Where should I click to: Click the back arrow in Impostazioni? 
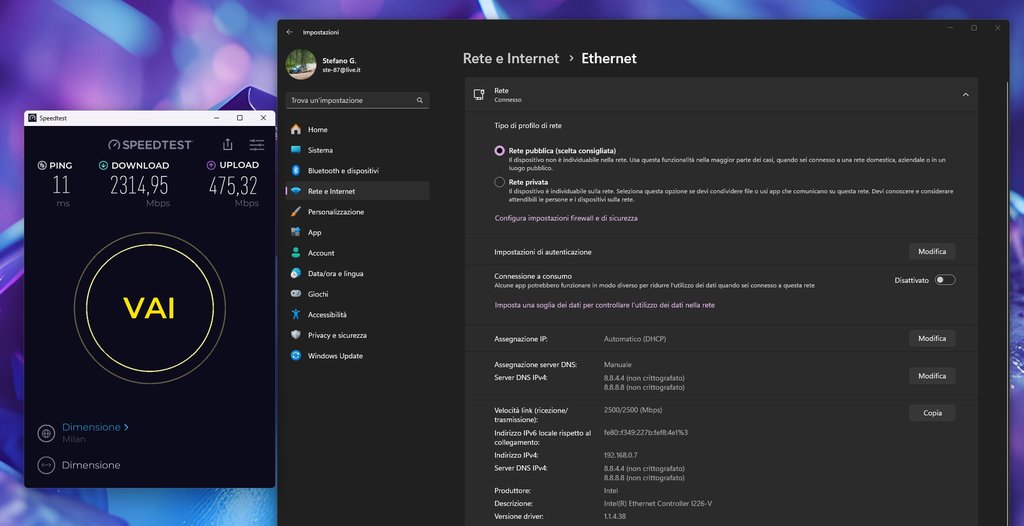point(290,32)
